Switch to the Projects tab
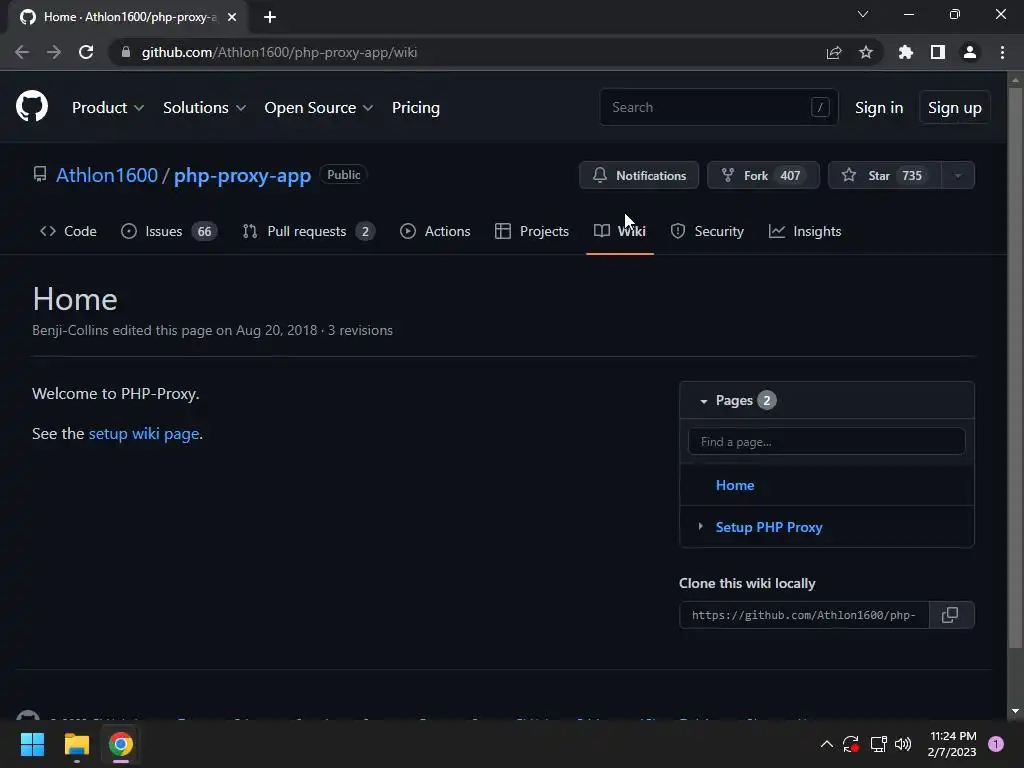Screen dimensions: 1024x768 point(532,231)
